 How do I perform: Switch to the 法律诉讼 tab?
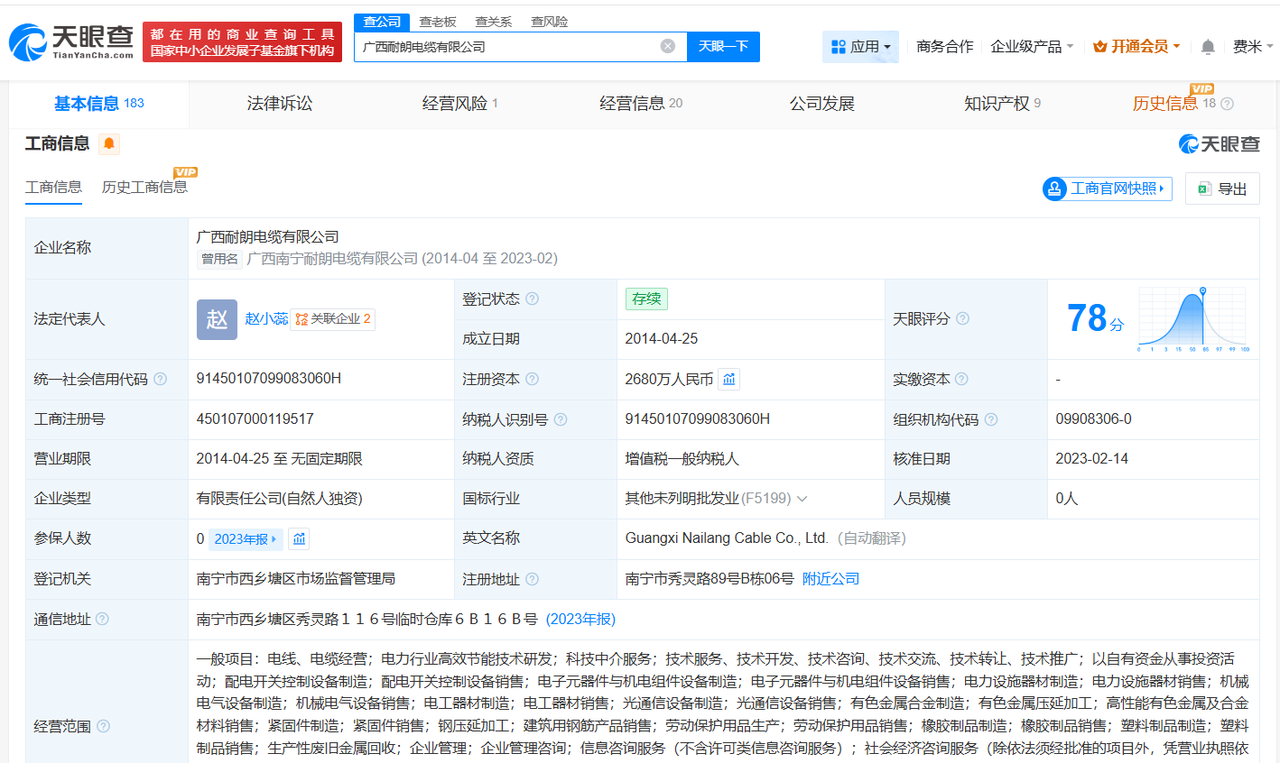coord(279,103)
